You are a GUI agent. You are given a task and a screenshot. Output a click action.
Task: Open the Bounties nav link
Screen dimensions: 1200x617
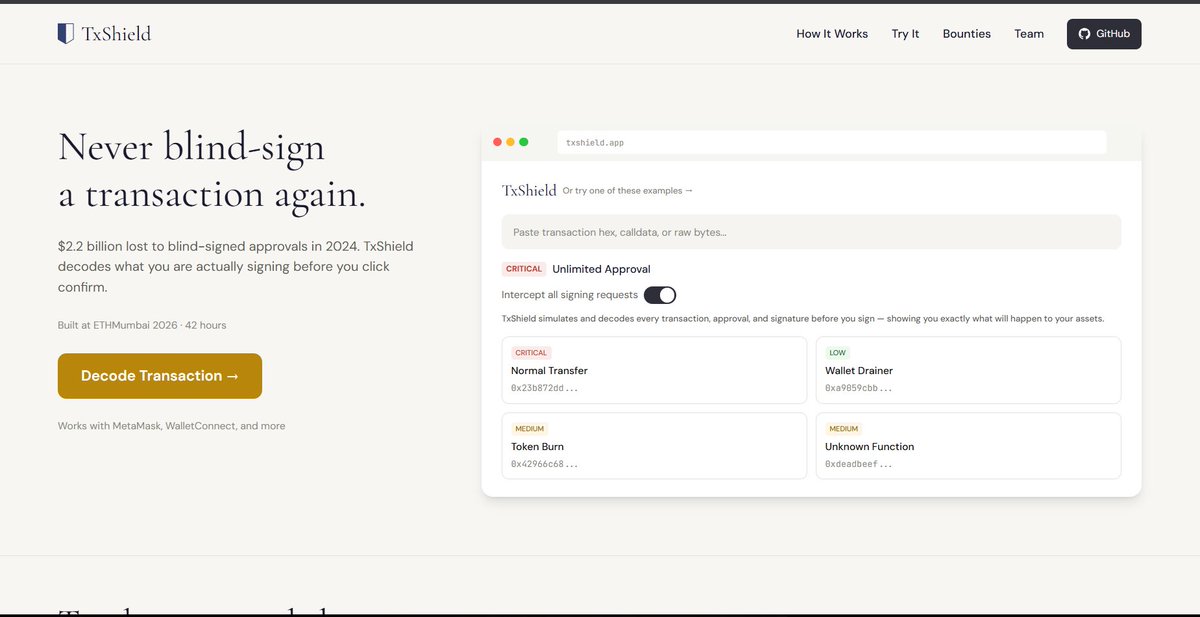click(967, 34)
